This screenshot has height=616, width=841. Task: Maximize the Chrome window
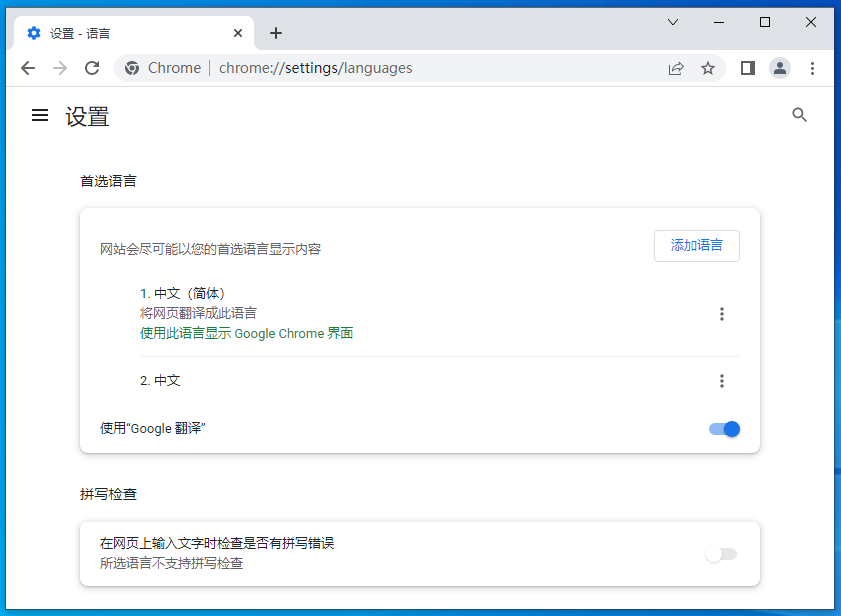pyautogui.click(x=765, y=22)
